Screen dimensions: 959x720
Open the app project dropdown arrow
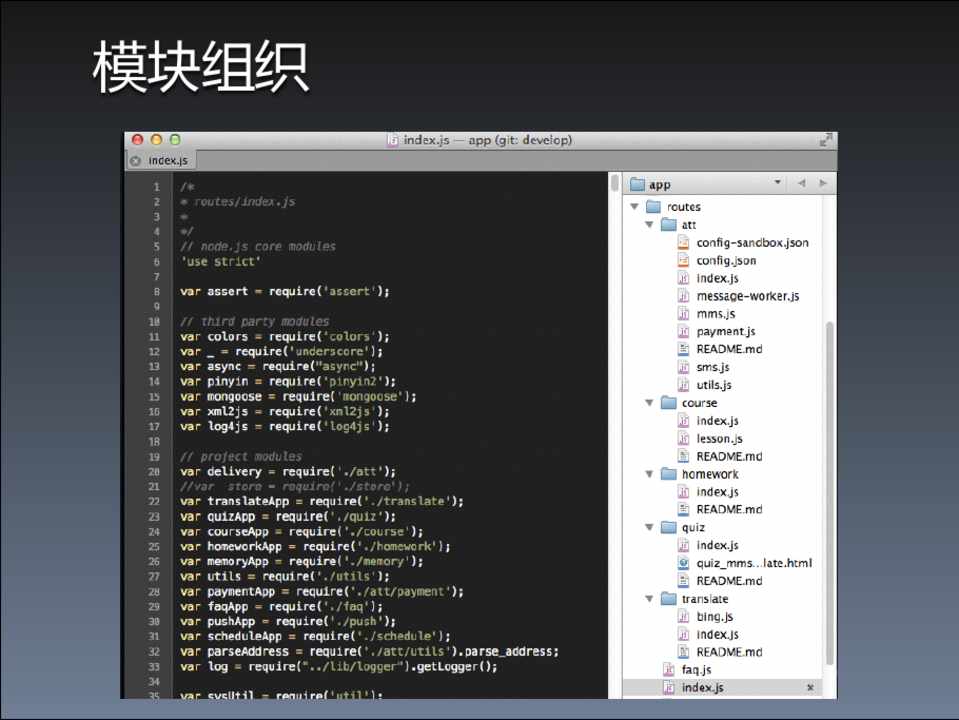point(778,183)
